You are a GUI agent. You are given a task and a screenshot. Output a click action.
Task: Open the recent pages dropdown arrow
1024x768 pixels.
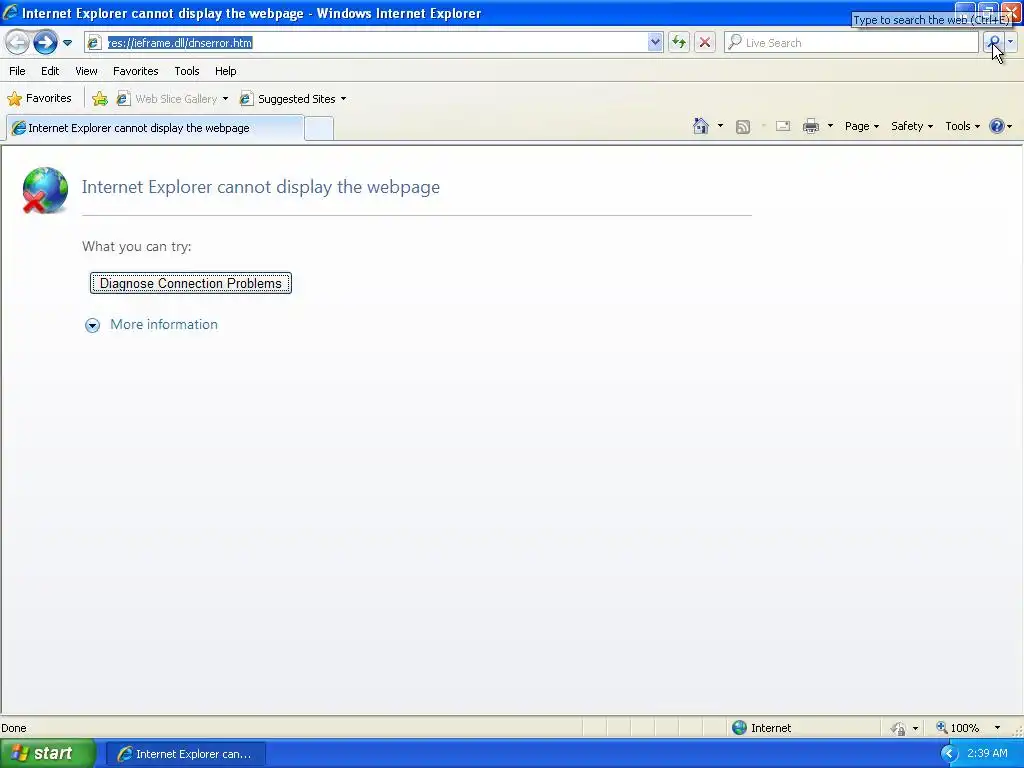[67, 43]
